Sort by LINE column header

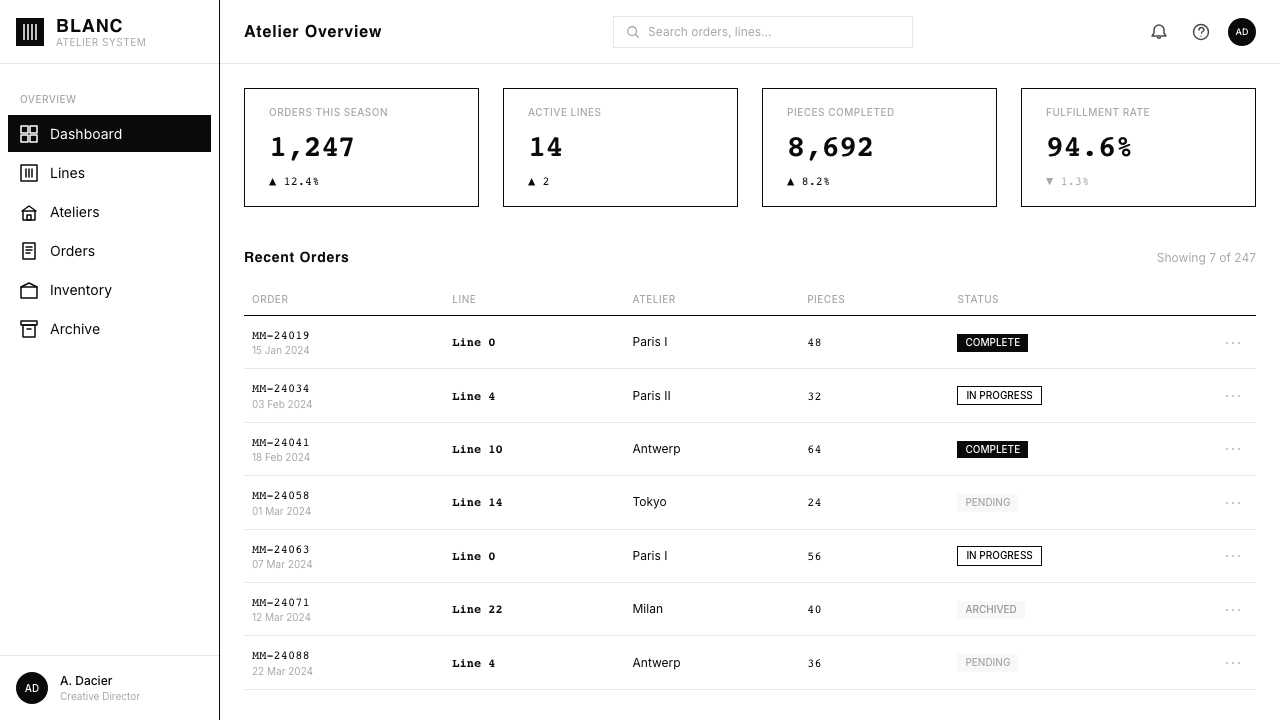click(x=464, y=299)
